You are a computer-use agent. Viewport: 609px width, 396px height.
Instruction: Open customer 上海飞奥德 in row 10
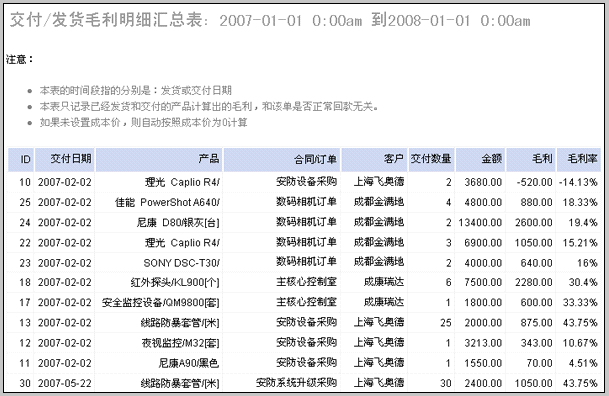click(x=379, y=181)
